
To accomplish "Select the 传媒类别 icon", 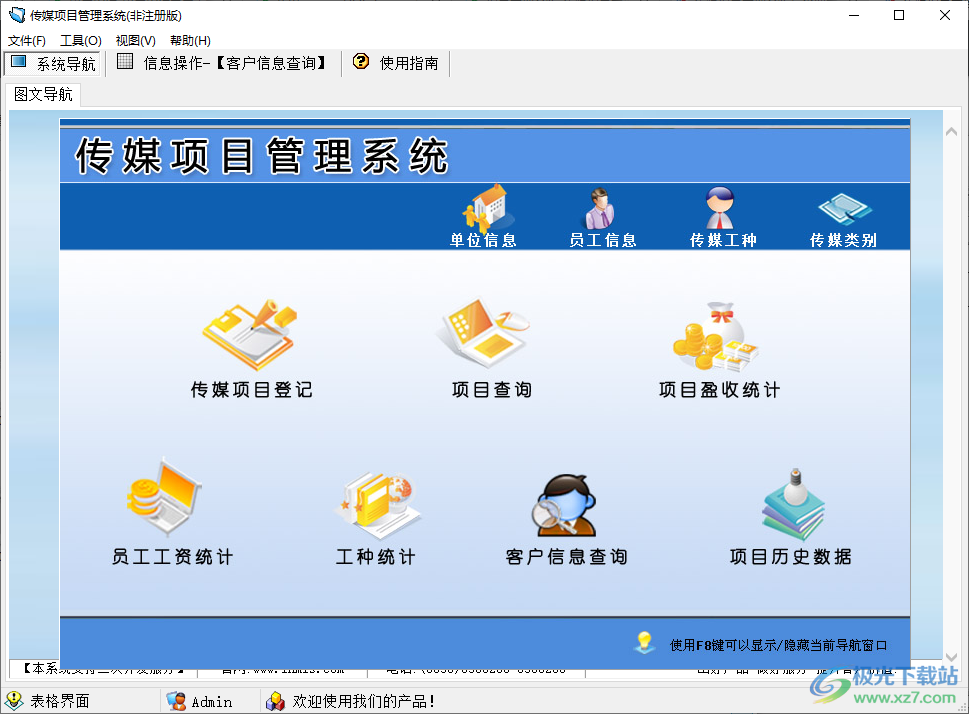I will coord(843,215).
